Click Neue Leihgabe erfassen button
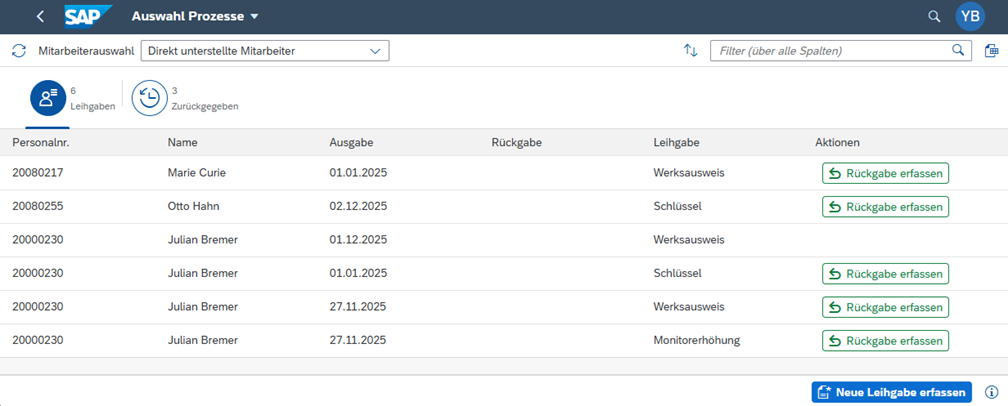 click(x=891, y=392)
